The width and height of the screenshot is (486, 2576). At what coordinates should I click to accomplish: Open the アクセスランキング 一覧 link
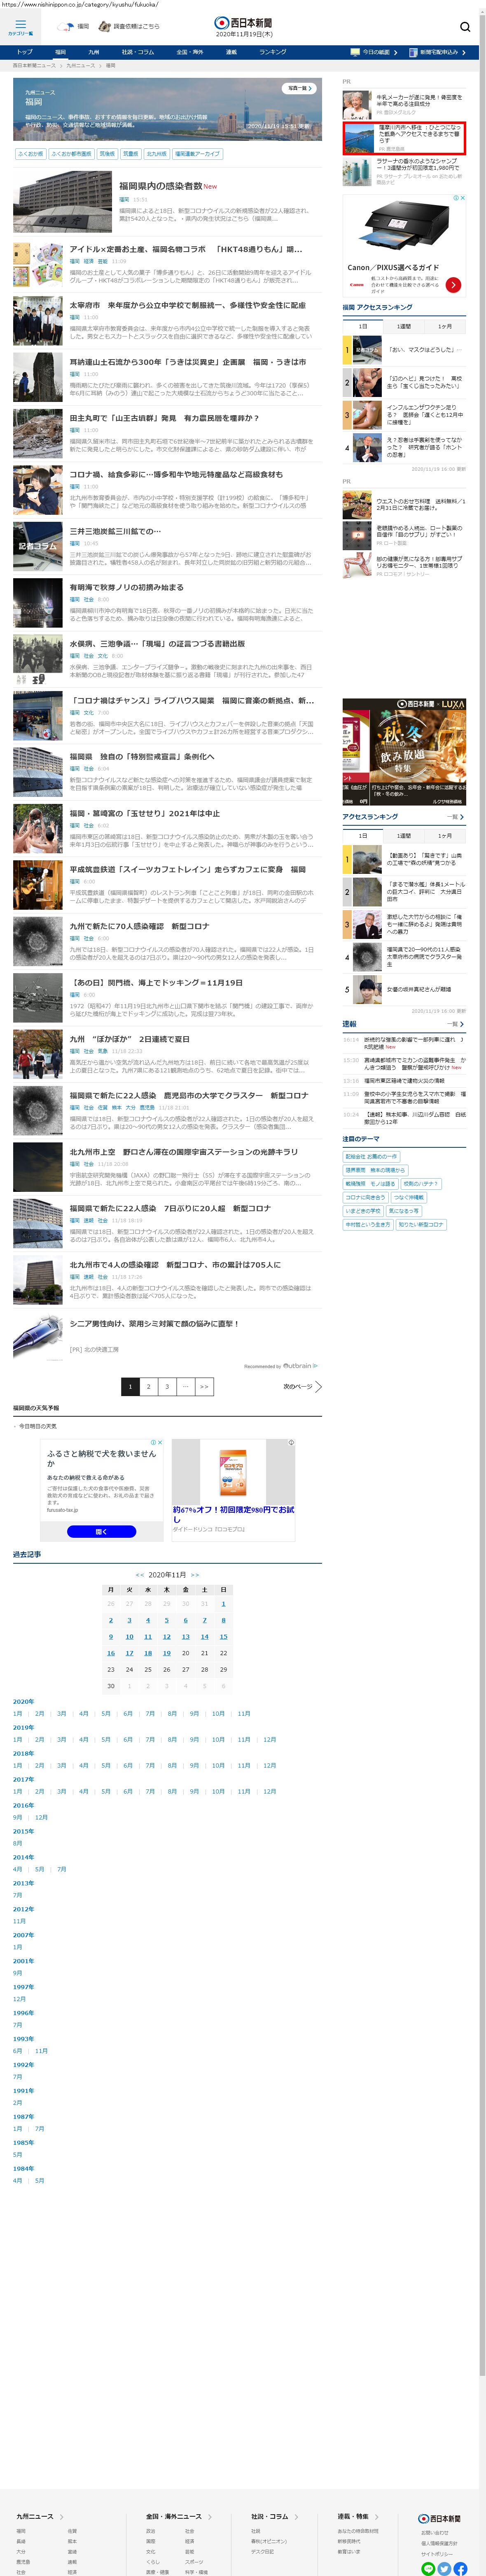tap(455, 817)
